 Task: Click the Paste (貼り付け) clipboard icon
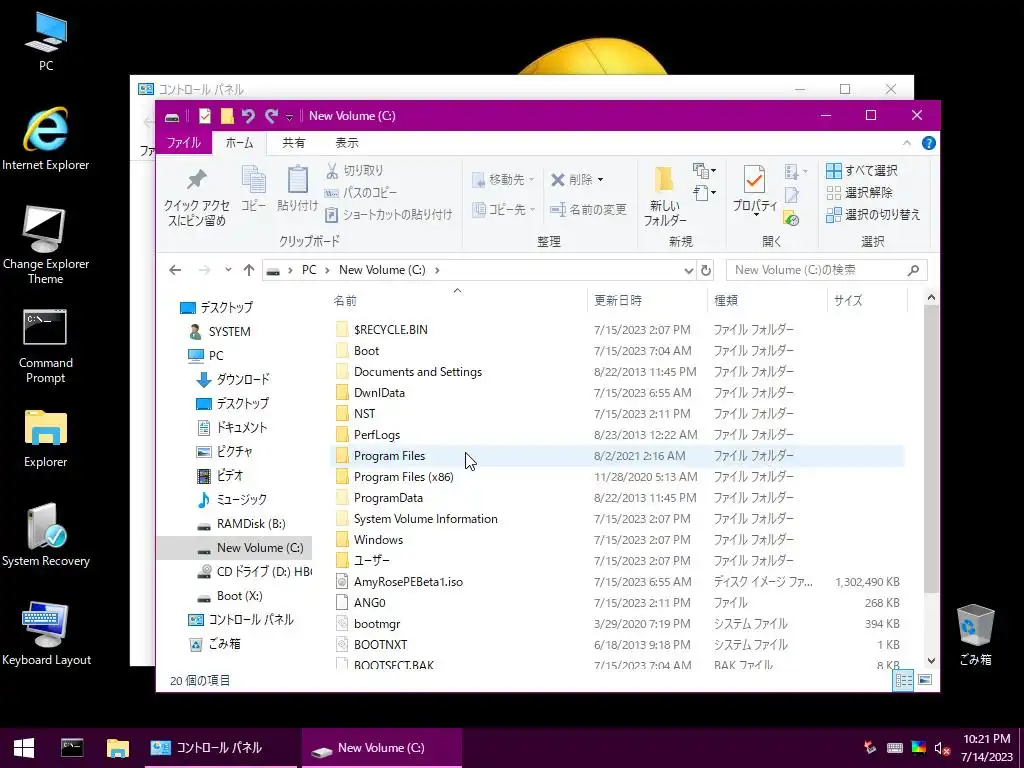click(298, 189)
